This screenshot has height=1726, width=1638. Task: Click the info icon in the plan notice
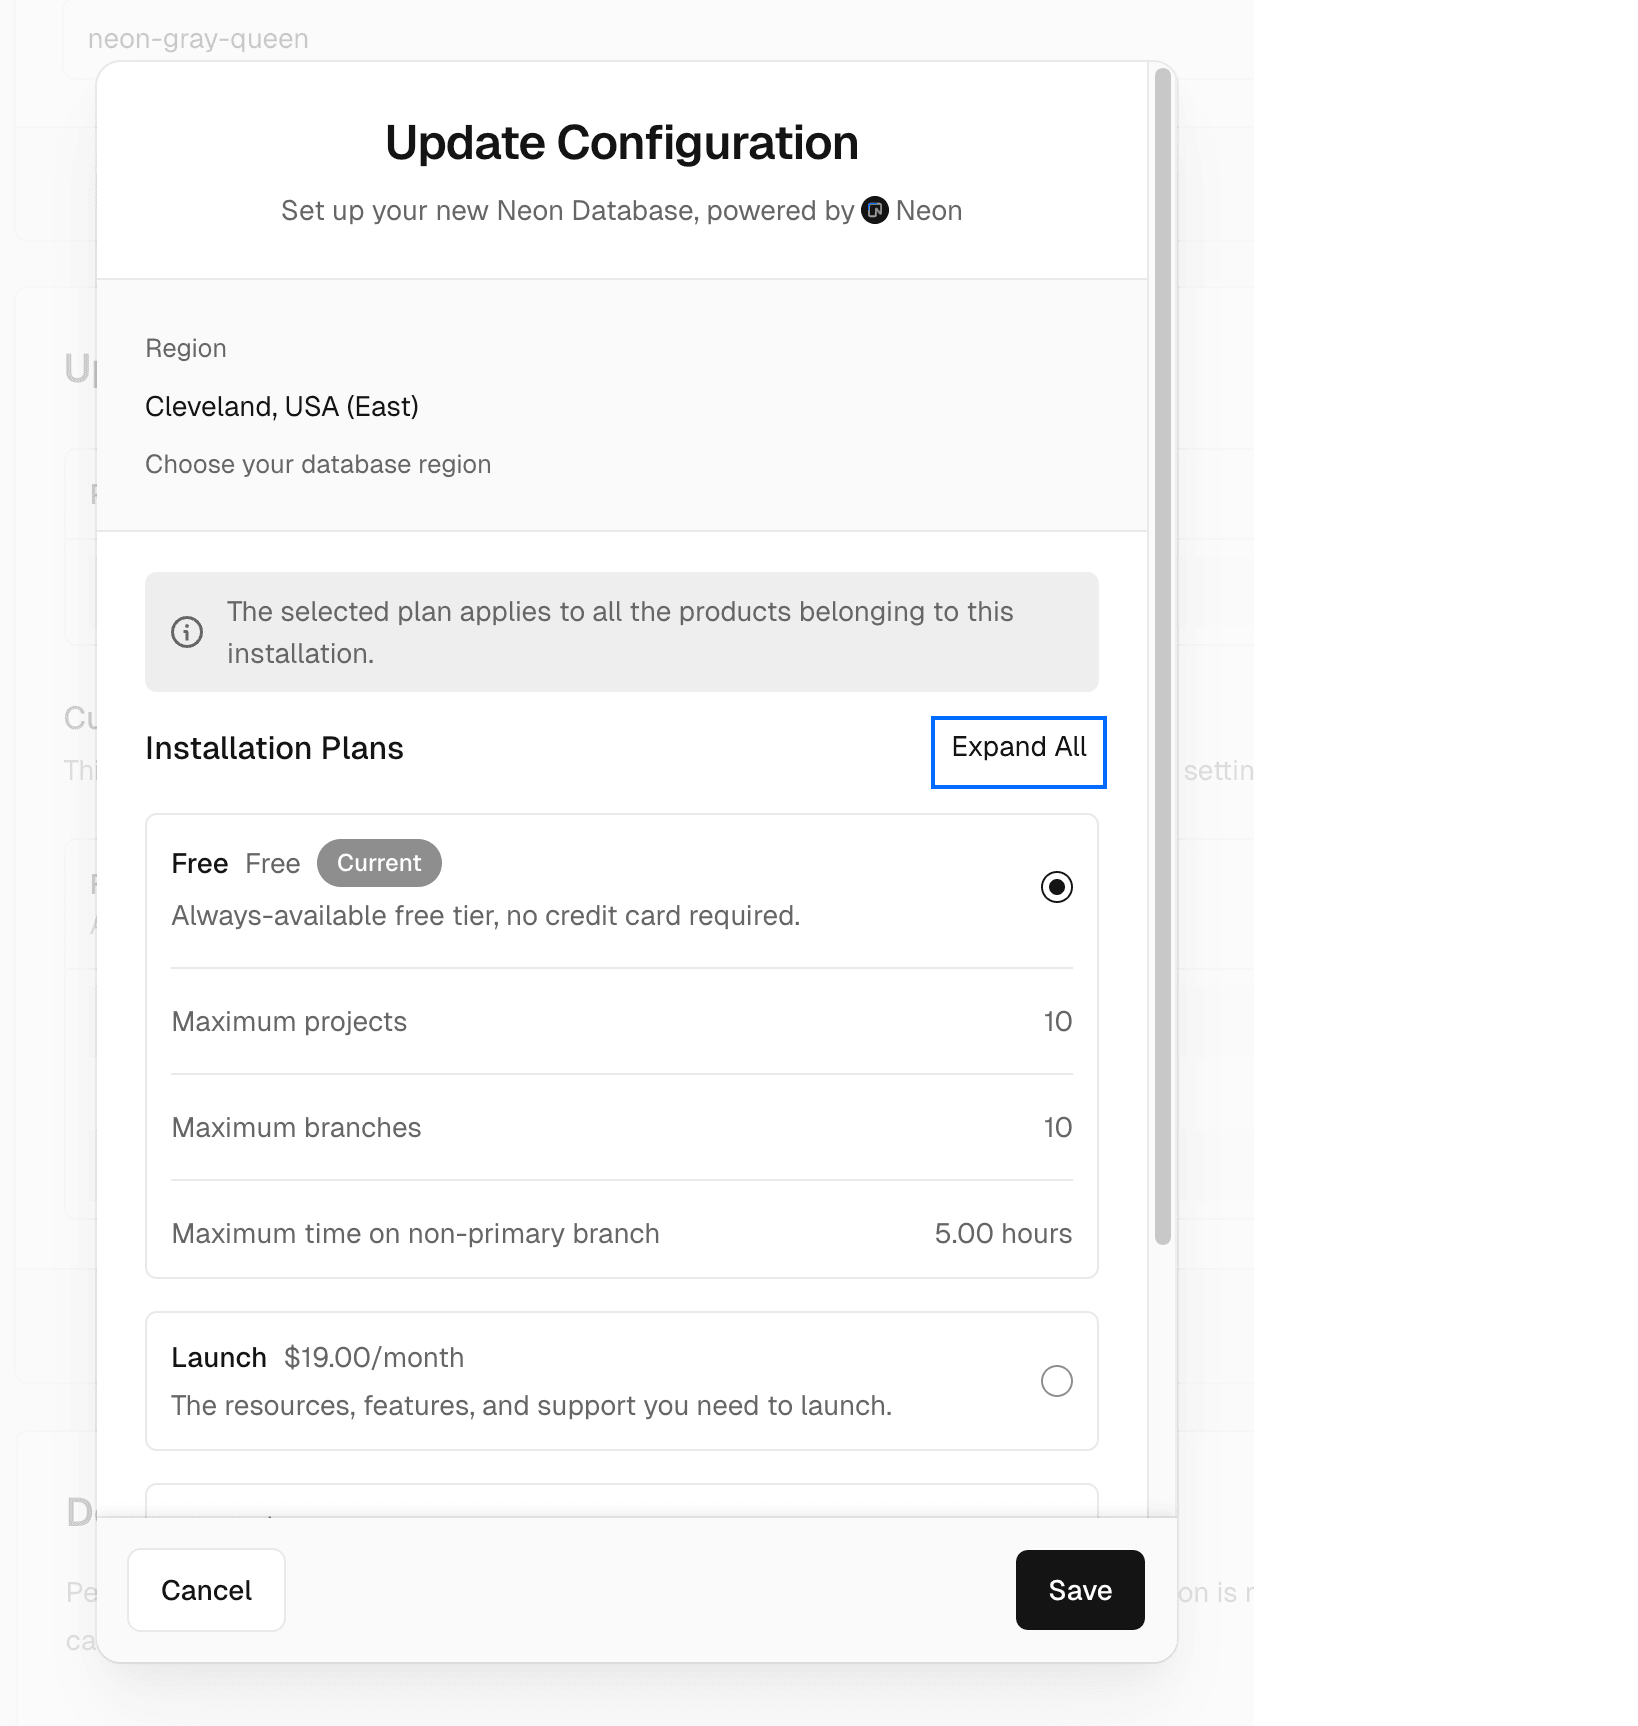(187, 632)
